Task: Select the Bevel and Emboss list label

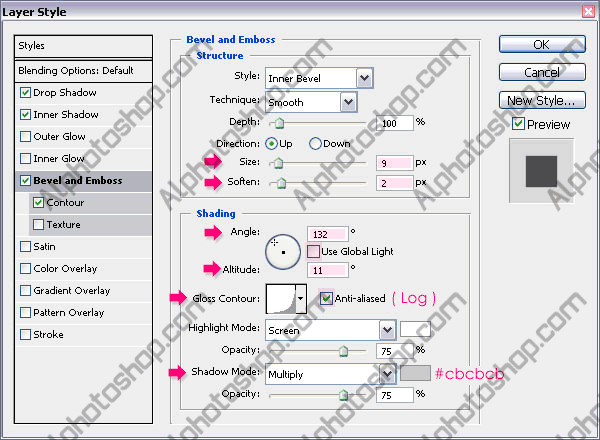Action: pos(78,181)
